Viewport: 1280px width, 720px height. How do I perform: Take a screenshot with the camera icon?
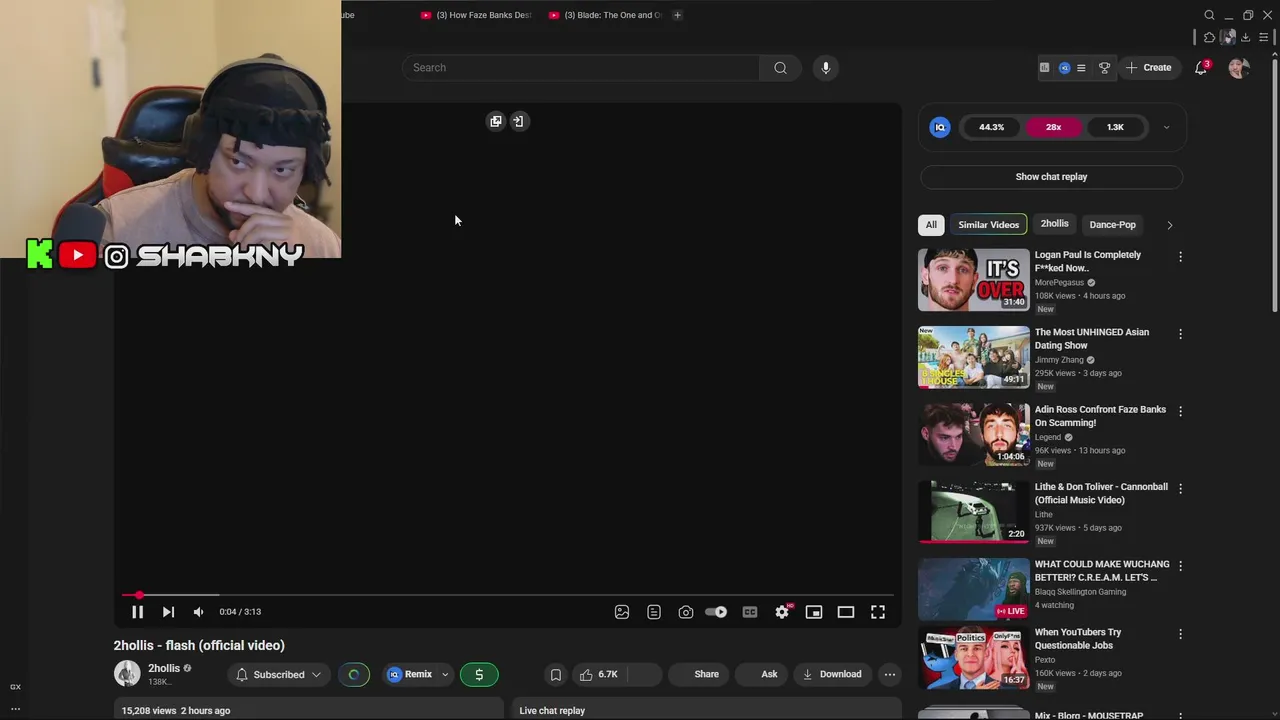pyautogui.click(x=686, y=612)
